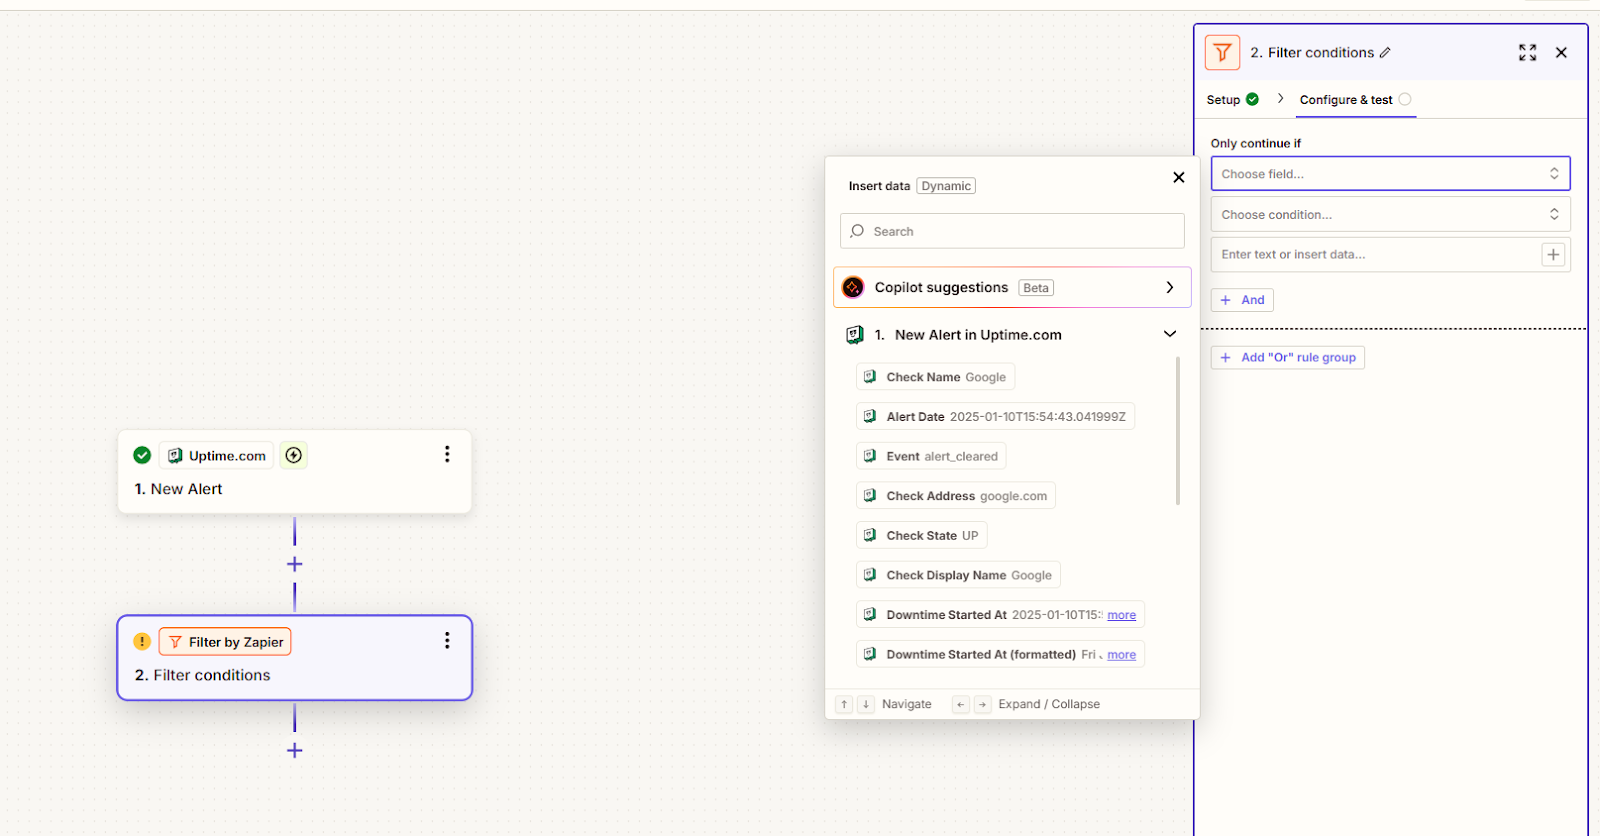Select the Check Address google.com data pill
The height and width of the screenshot is (836, 1600).
[x=956, y=496]
